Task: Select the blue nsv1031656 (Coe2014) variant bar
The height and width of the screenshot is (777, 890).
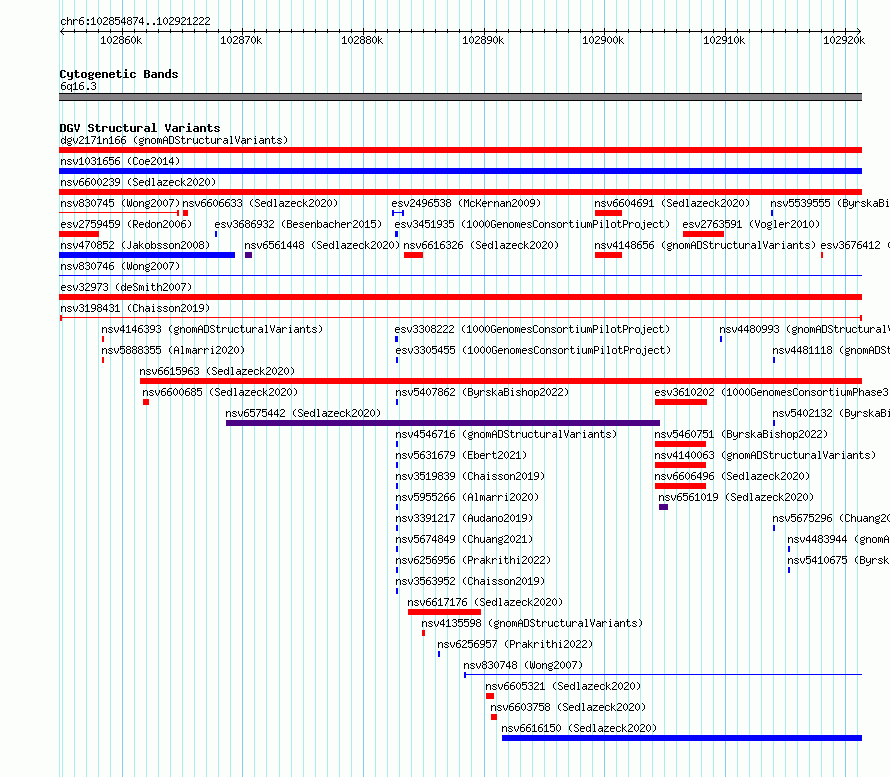Action: pyautogui.click(x=460, y=171)
